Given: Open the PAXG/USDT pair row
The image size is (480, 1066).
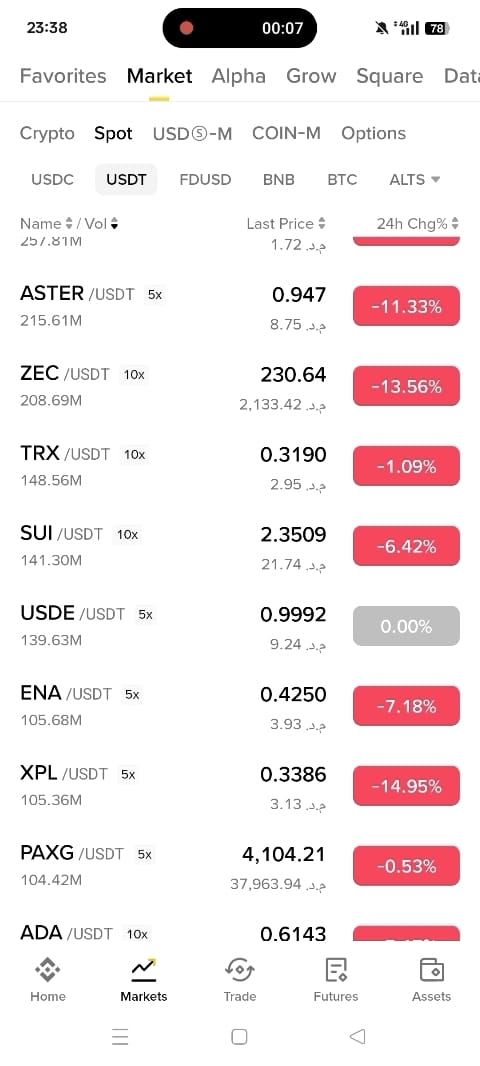Looking at the screenshot, I should click(x=240, y=867).
